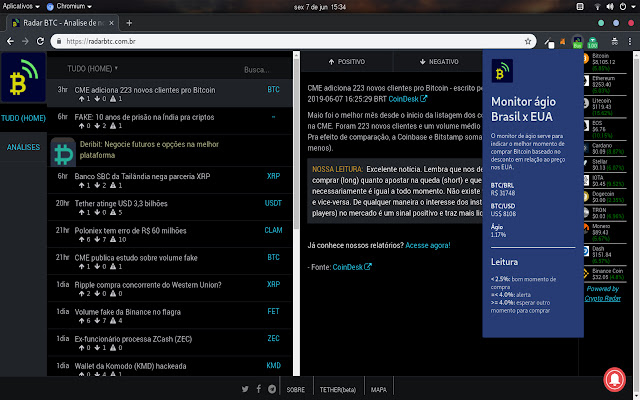
Task: Open the CoinDesk link beside the date
Action: click(408, 99)
